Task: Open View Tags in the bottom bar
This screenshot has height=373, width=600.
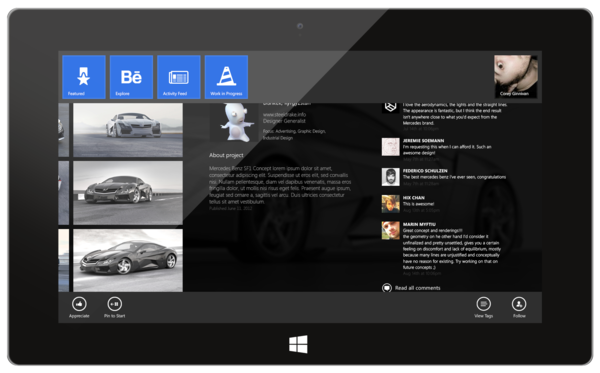Action: (x=484, y=304)
